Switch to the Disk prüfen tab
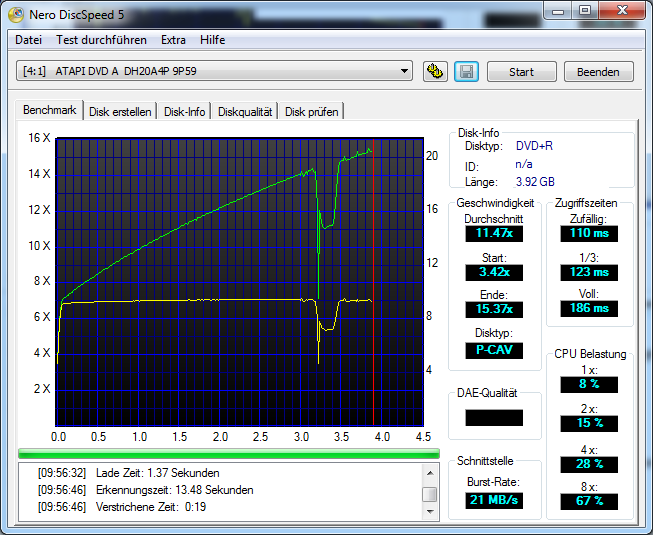 tap(312, 112)
